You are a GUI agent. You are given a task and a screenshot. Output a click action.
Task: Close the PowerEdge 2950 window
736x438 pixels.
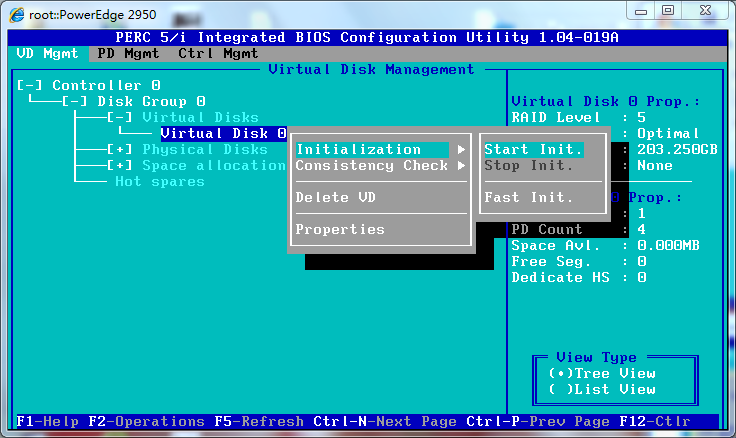[705, 11]
